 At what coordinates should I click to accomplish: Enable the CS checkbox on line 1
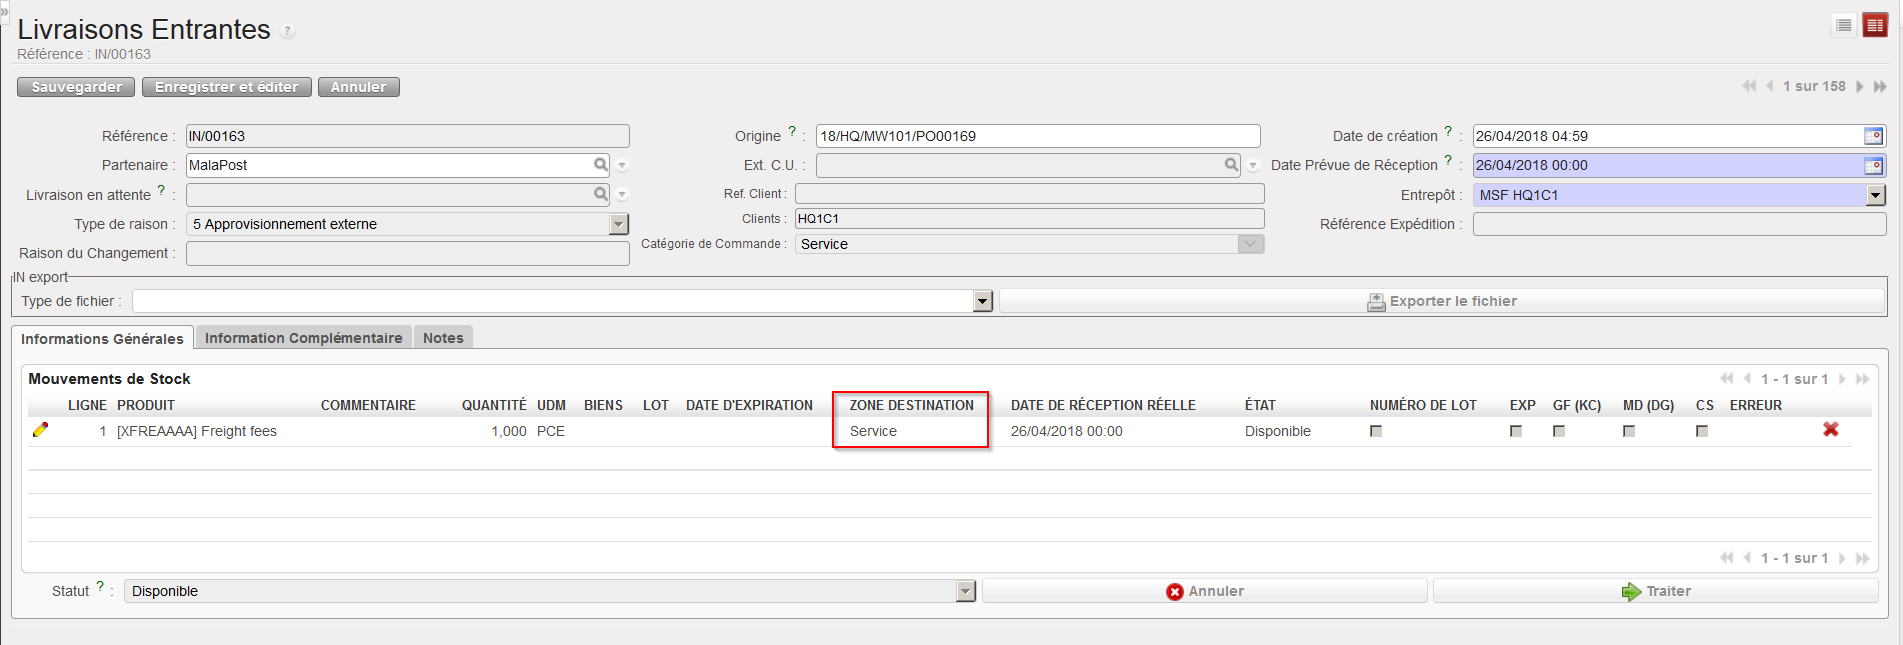click(1702, 431)
